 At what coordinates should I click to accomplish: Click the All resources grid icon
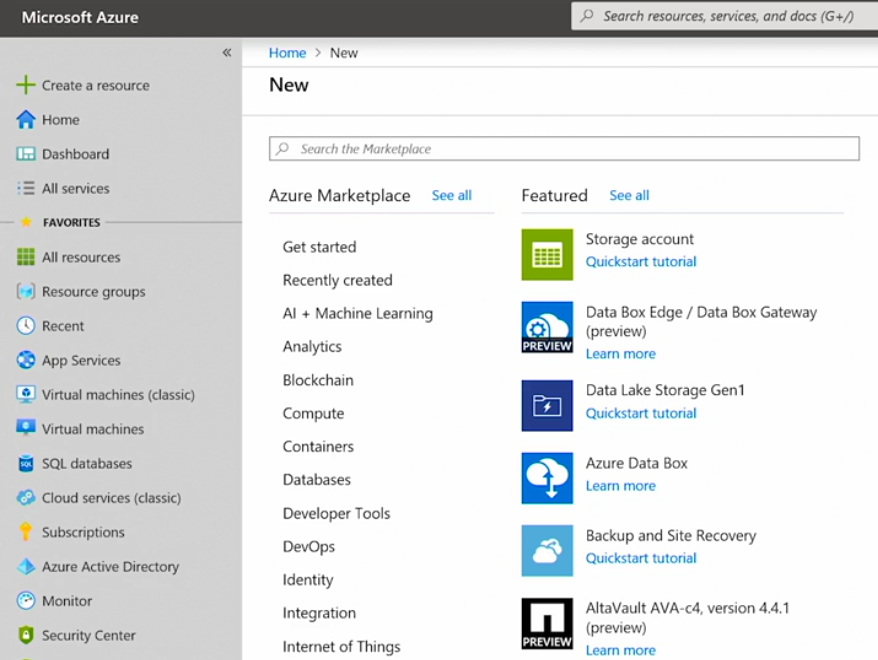click(x=26, y=257)
